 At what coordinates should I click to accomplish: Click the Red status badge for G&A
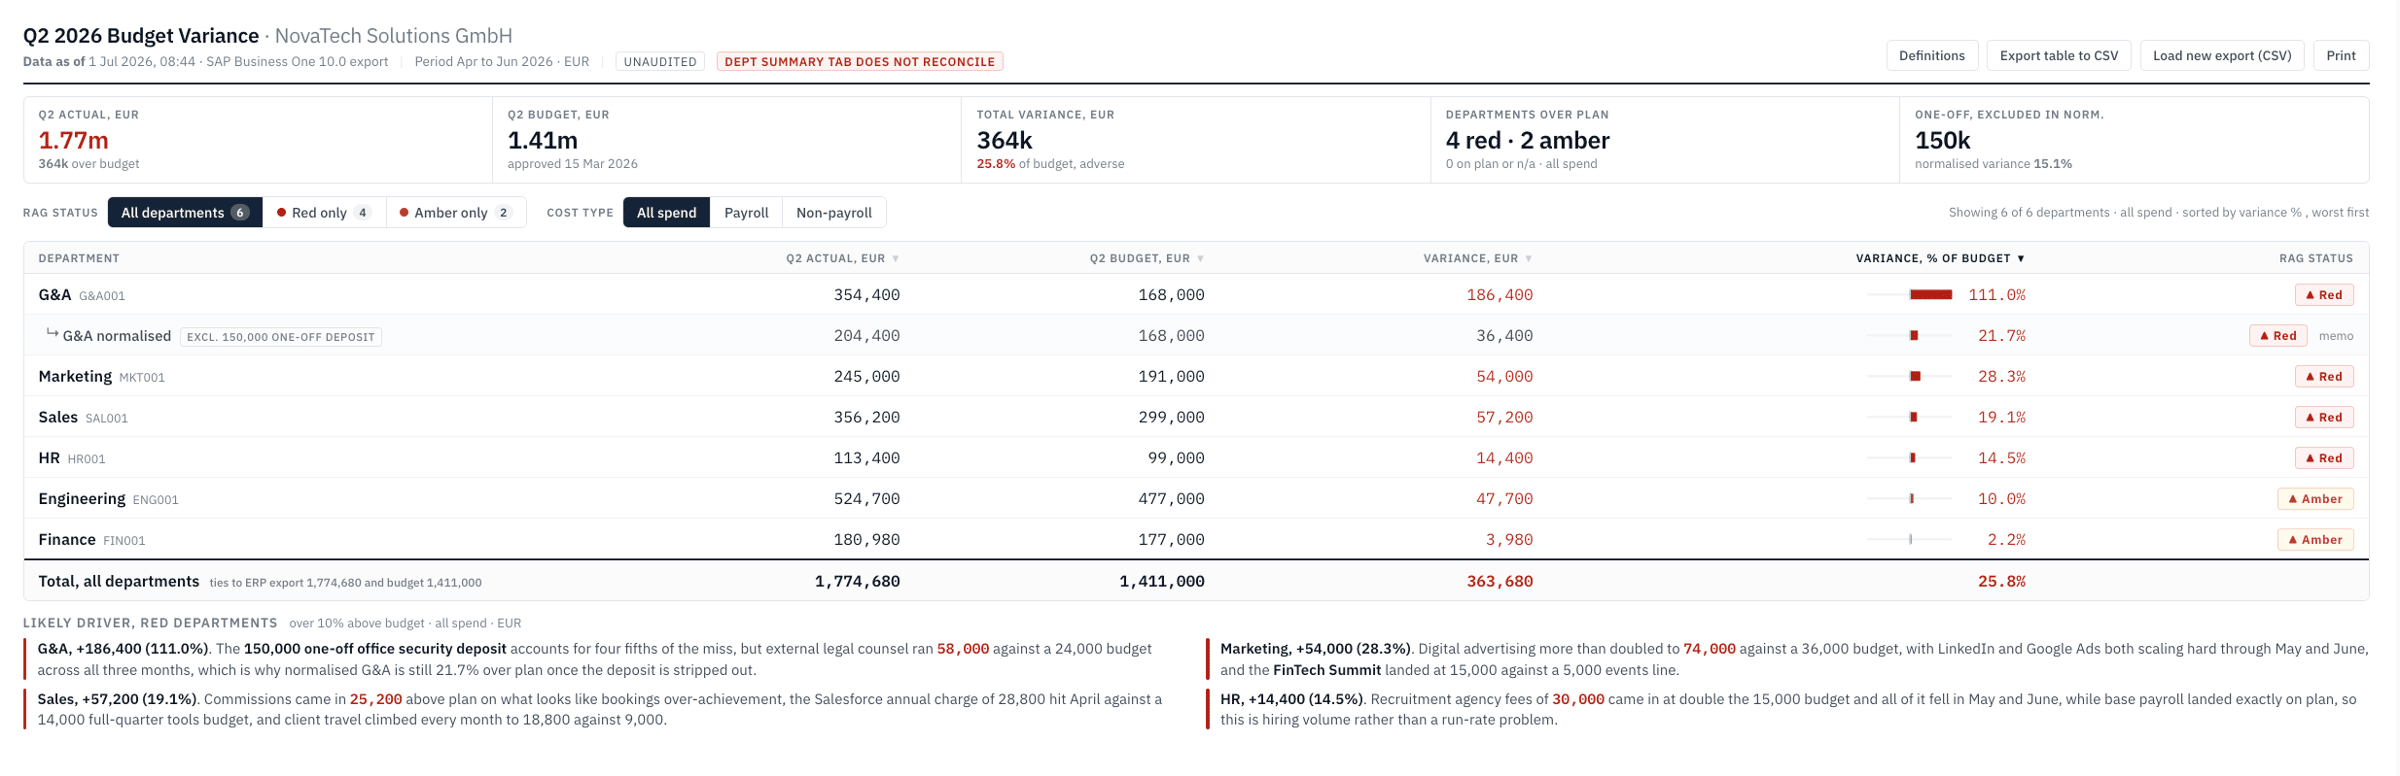click(2323, 295)
